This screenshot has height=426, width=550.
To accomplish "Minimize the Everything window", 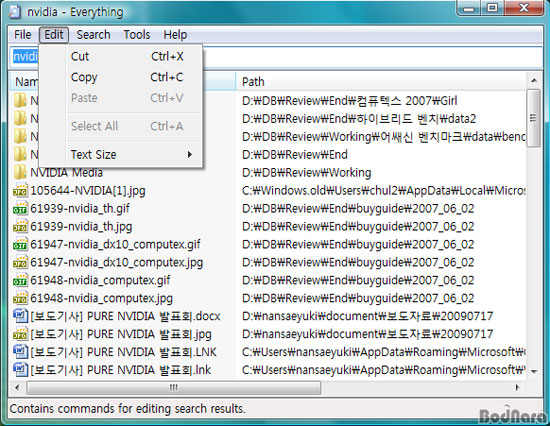I will click(x=469, y=8).
